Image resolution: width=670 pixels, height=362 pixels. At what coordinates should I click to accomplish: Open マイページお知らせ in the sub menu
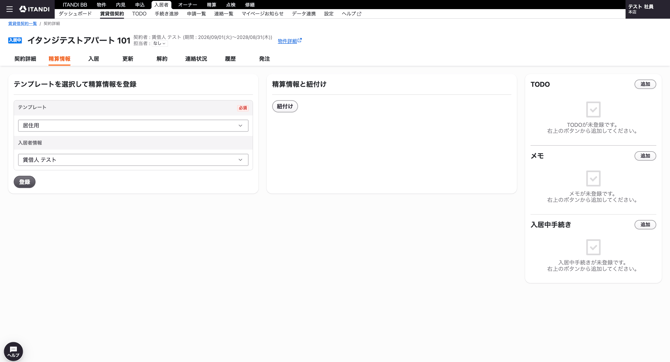pos(262,14)
